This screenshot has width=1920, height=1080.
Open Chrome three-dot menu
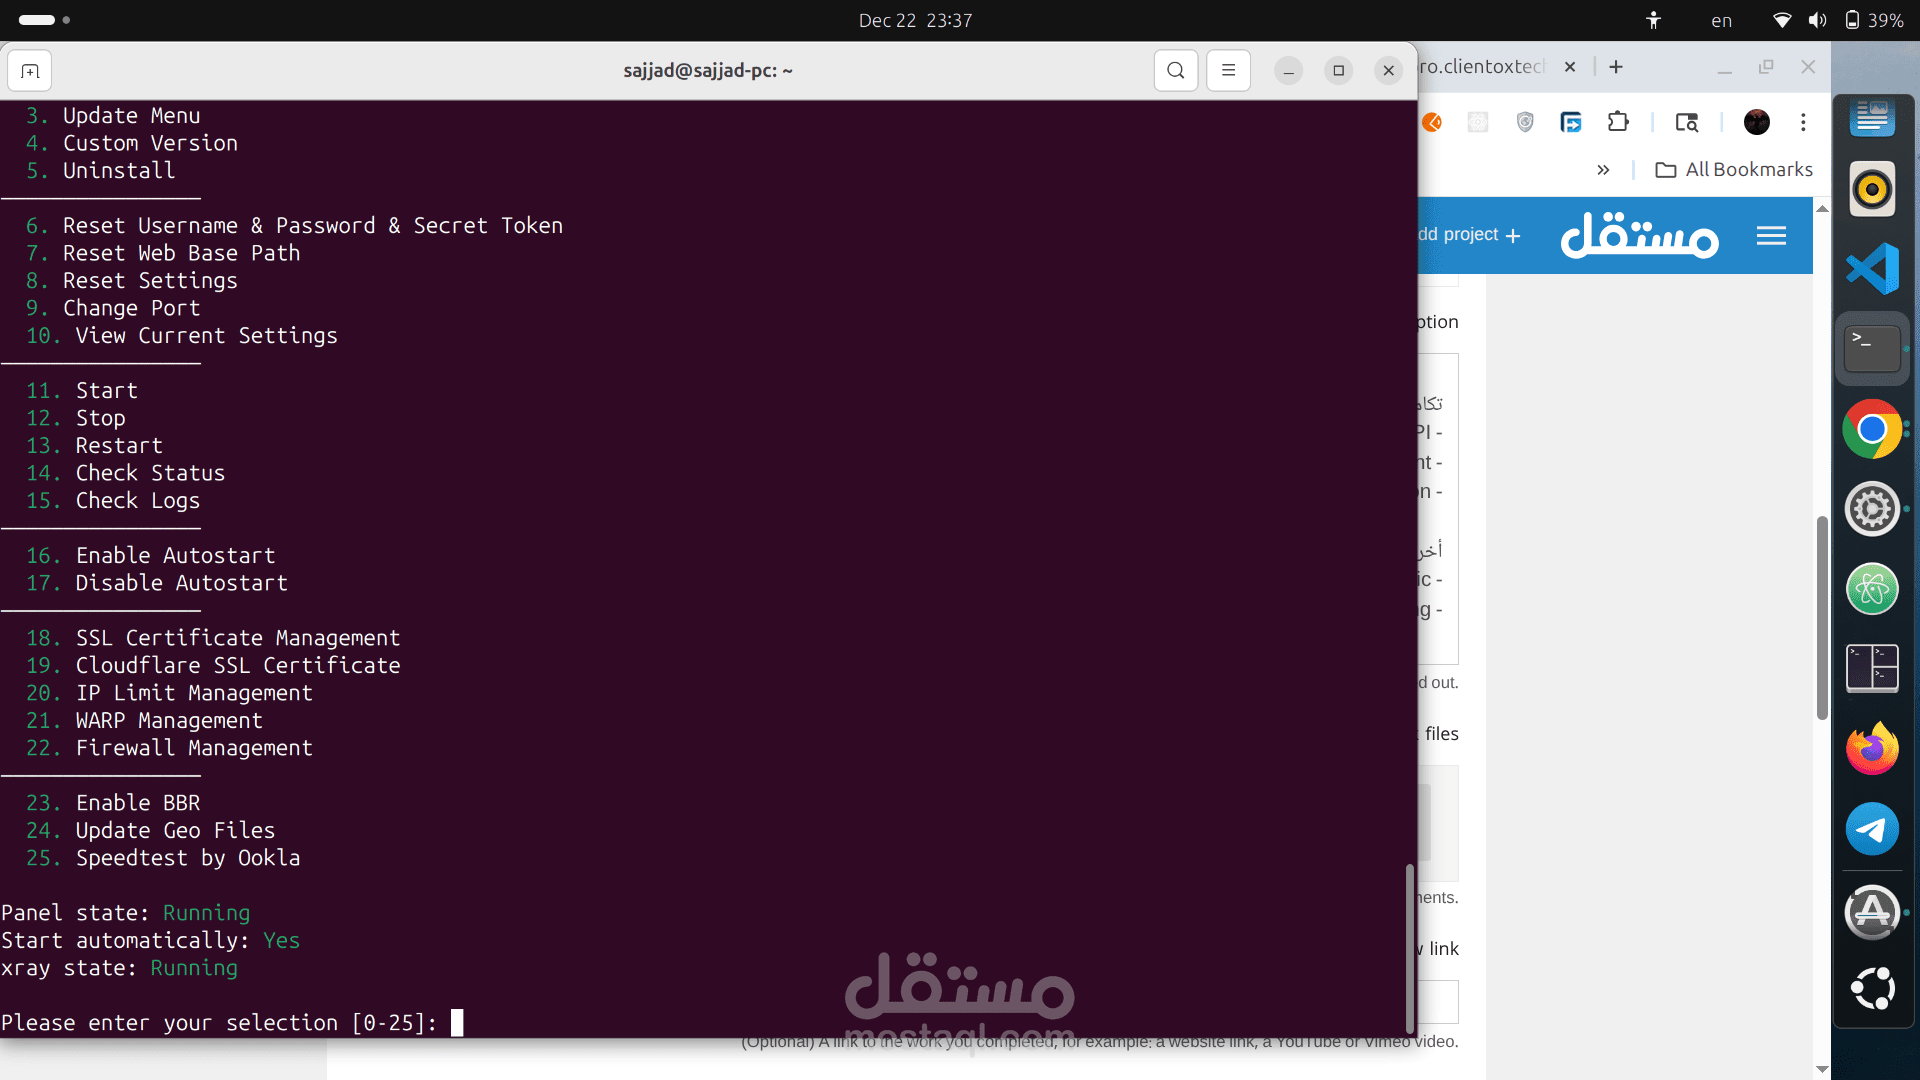(x=1803, y=122)
